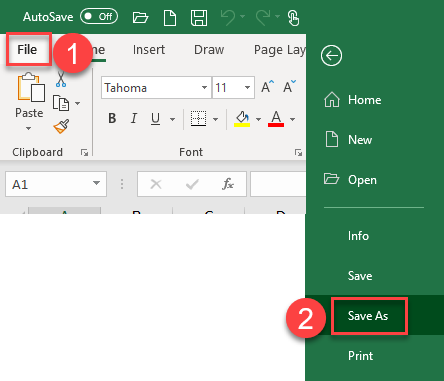
Task: Select Save As in the backstage menu
Action: pyautogui.click(x=368, y=316)
